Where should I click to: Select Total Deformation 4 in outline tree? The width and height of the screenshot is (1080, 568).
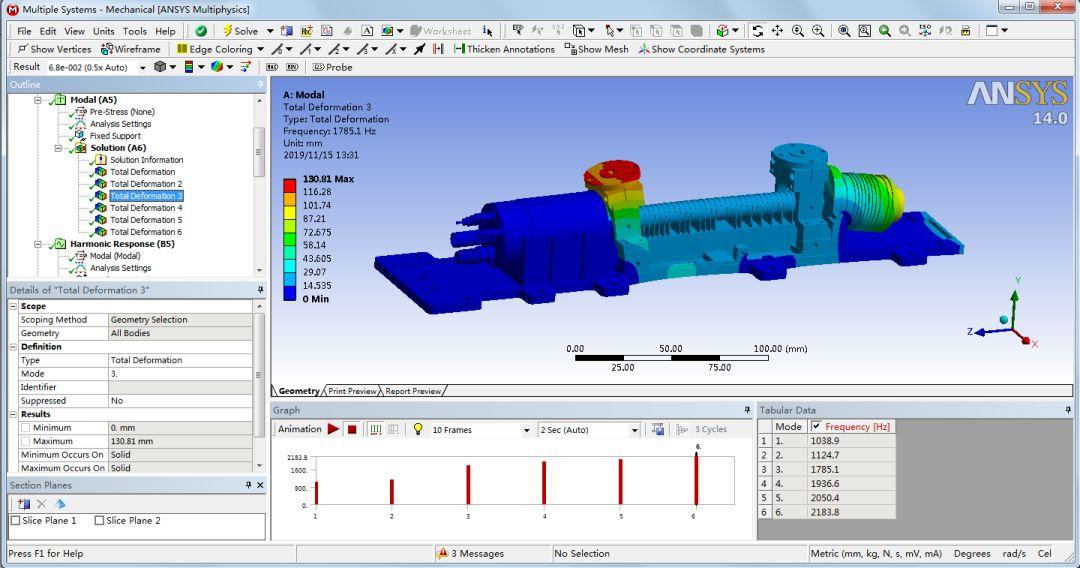(x=146, y=208)
